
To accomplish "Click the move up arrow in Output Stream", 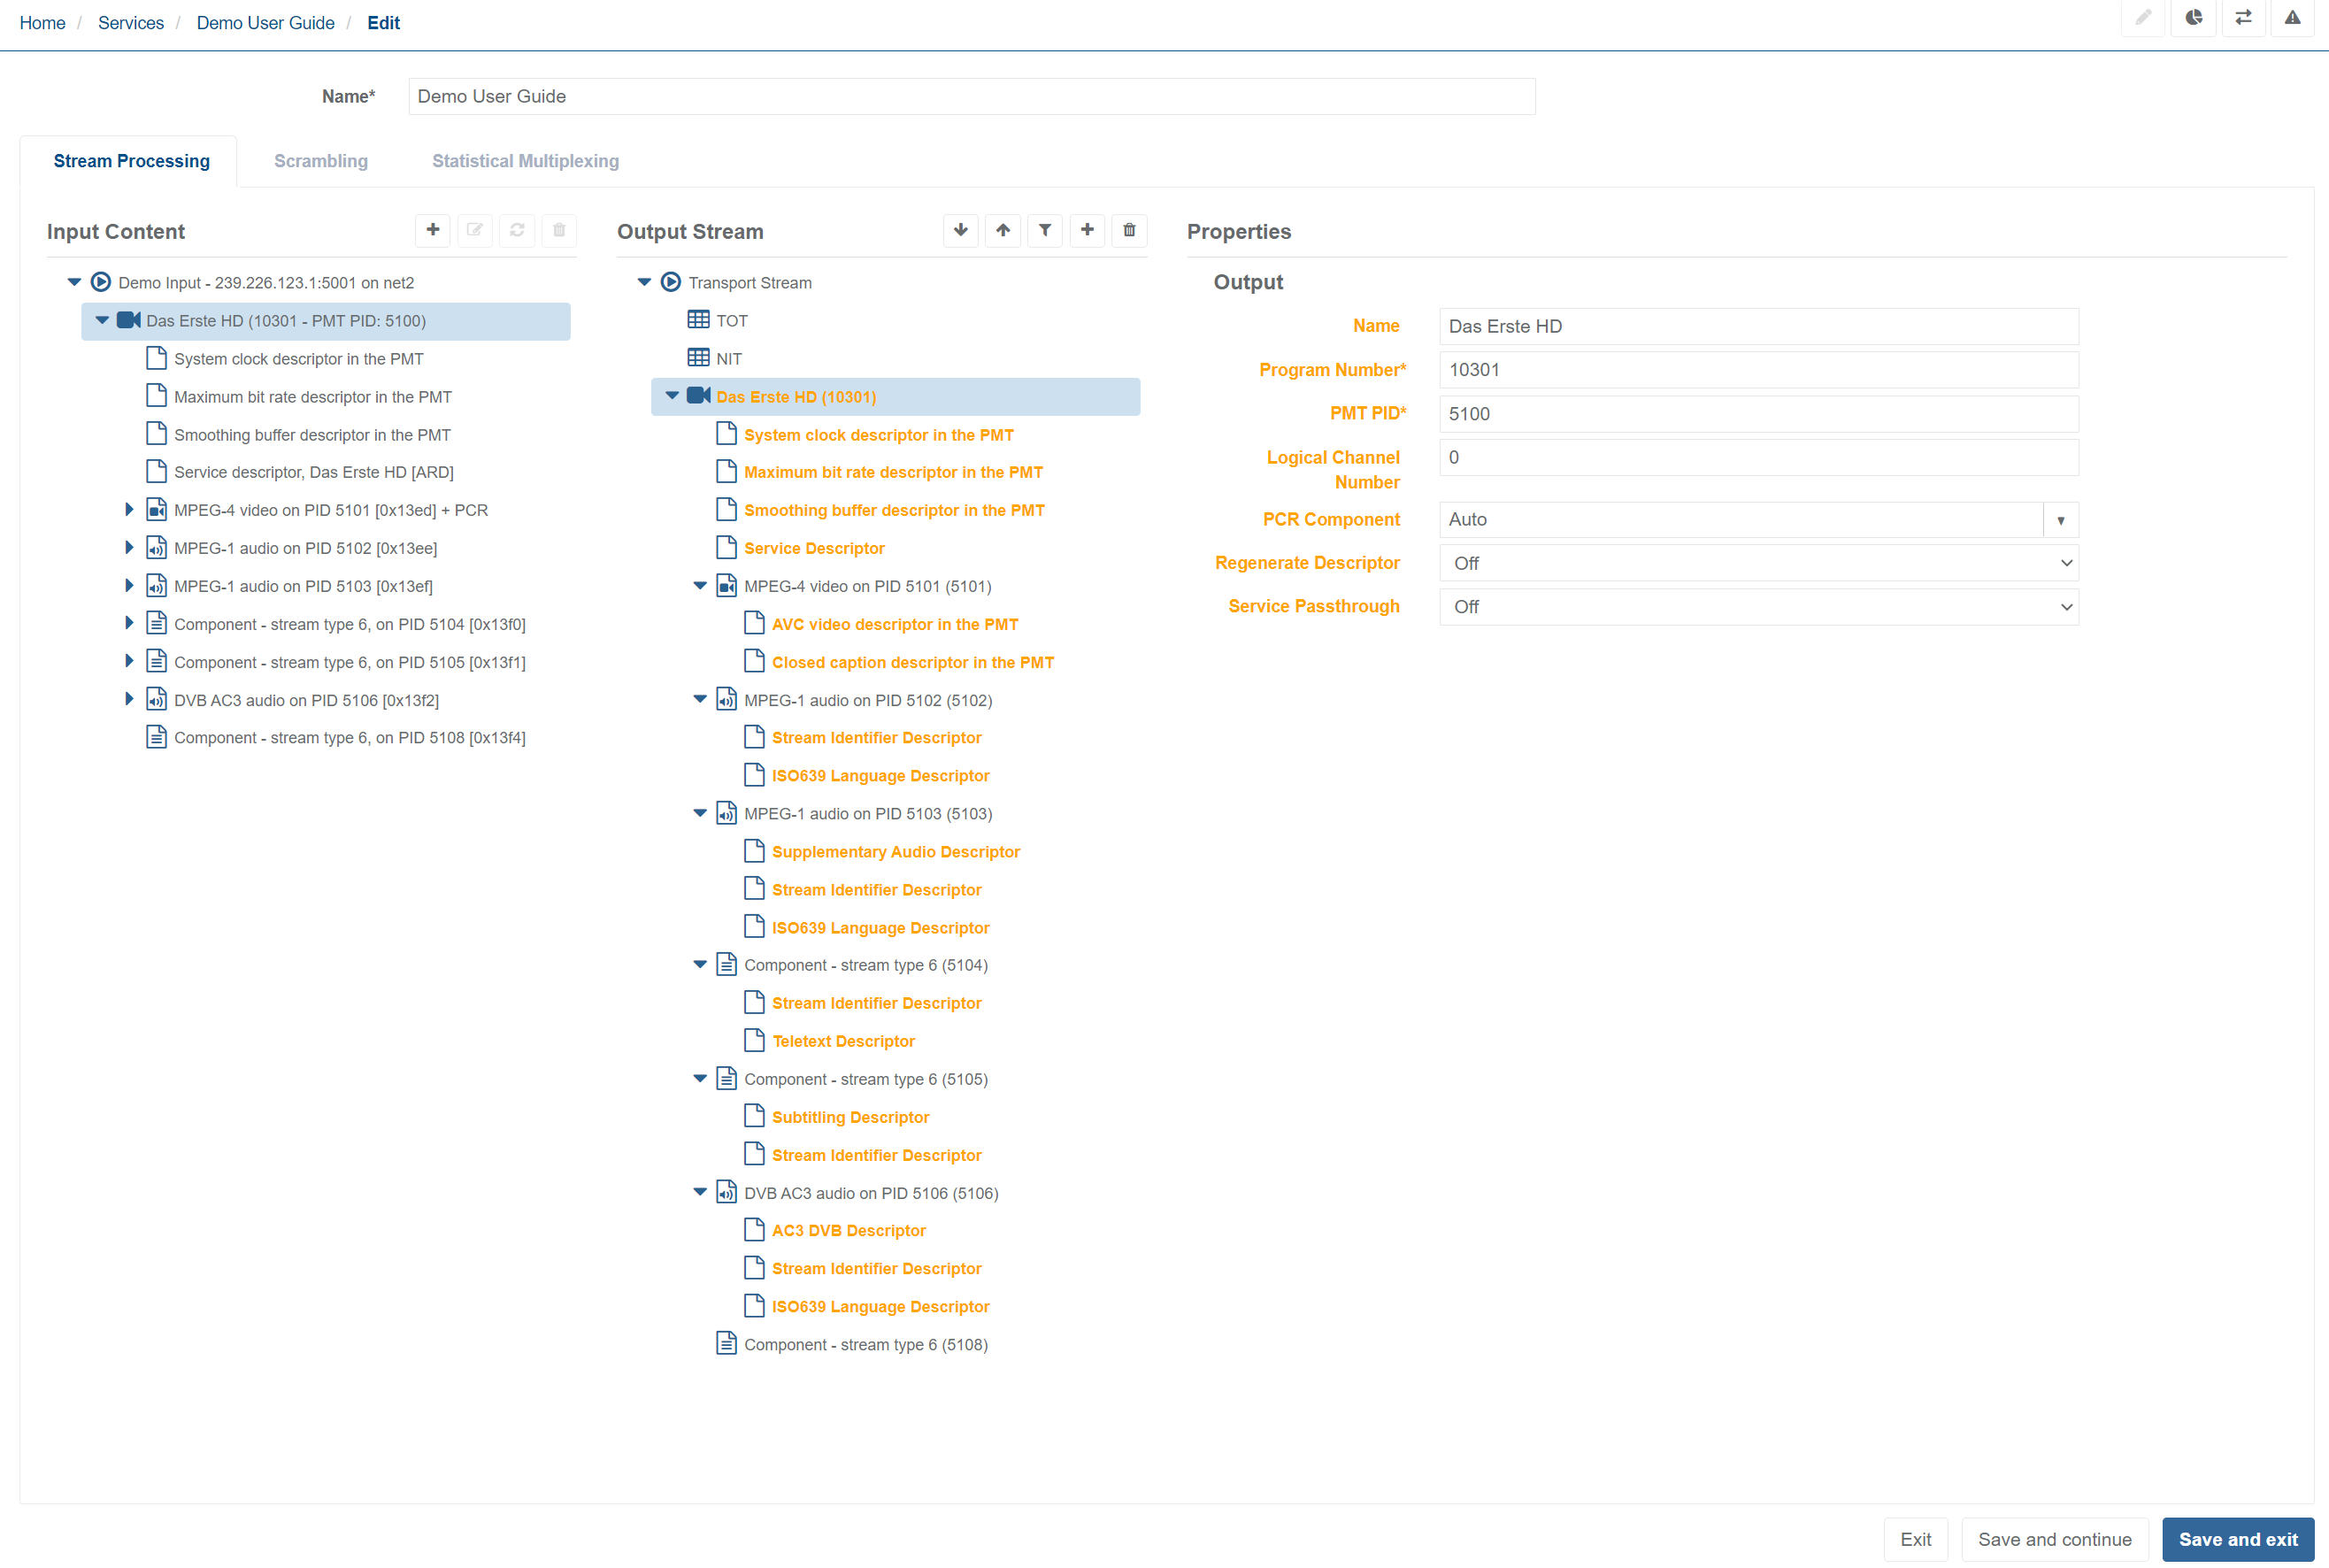I will 1002,230.
